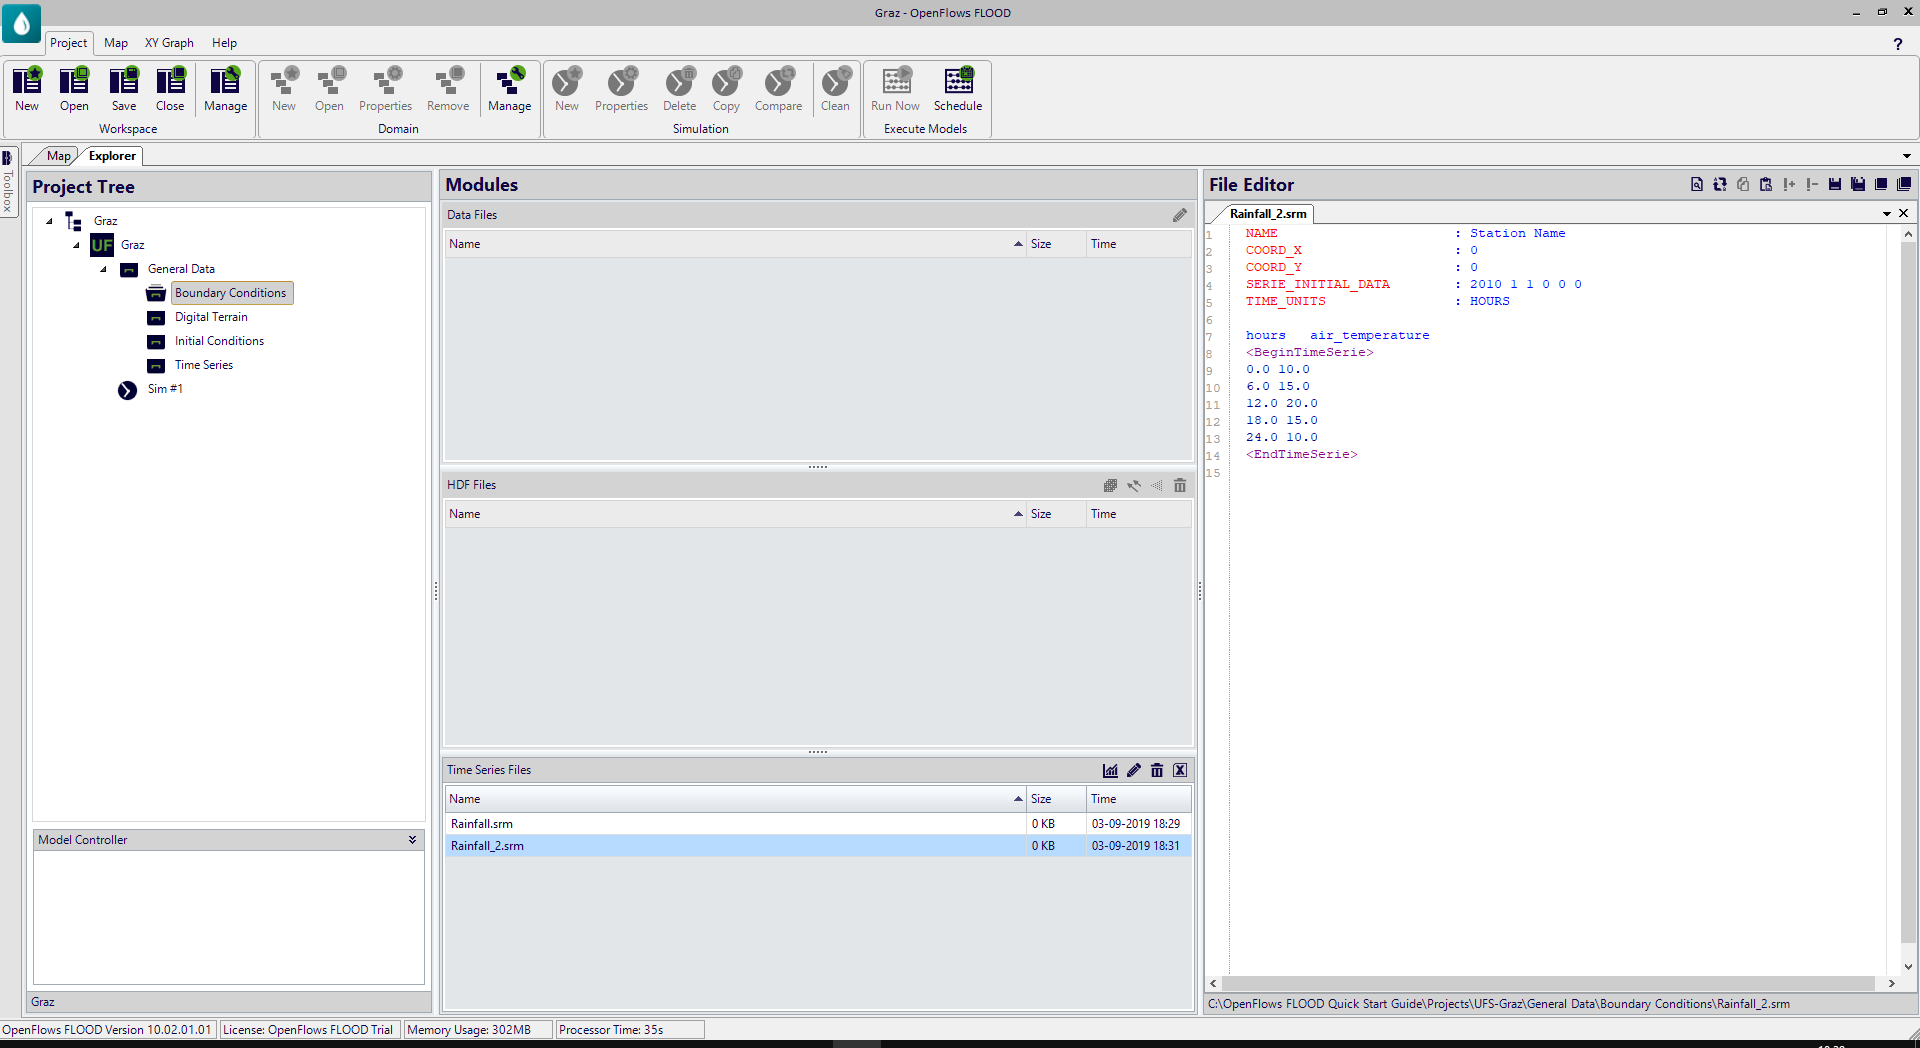Viewport: 1920px width, 1048px height.
Task: Collapse the General Data tree node
Action: pos(103,269)
